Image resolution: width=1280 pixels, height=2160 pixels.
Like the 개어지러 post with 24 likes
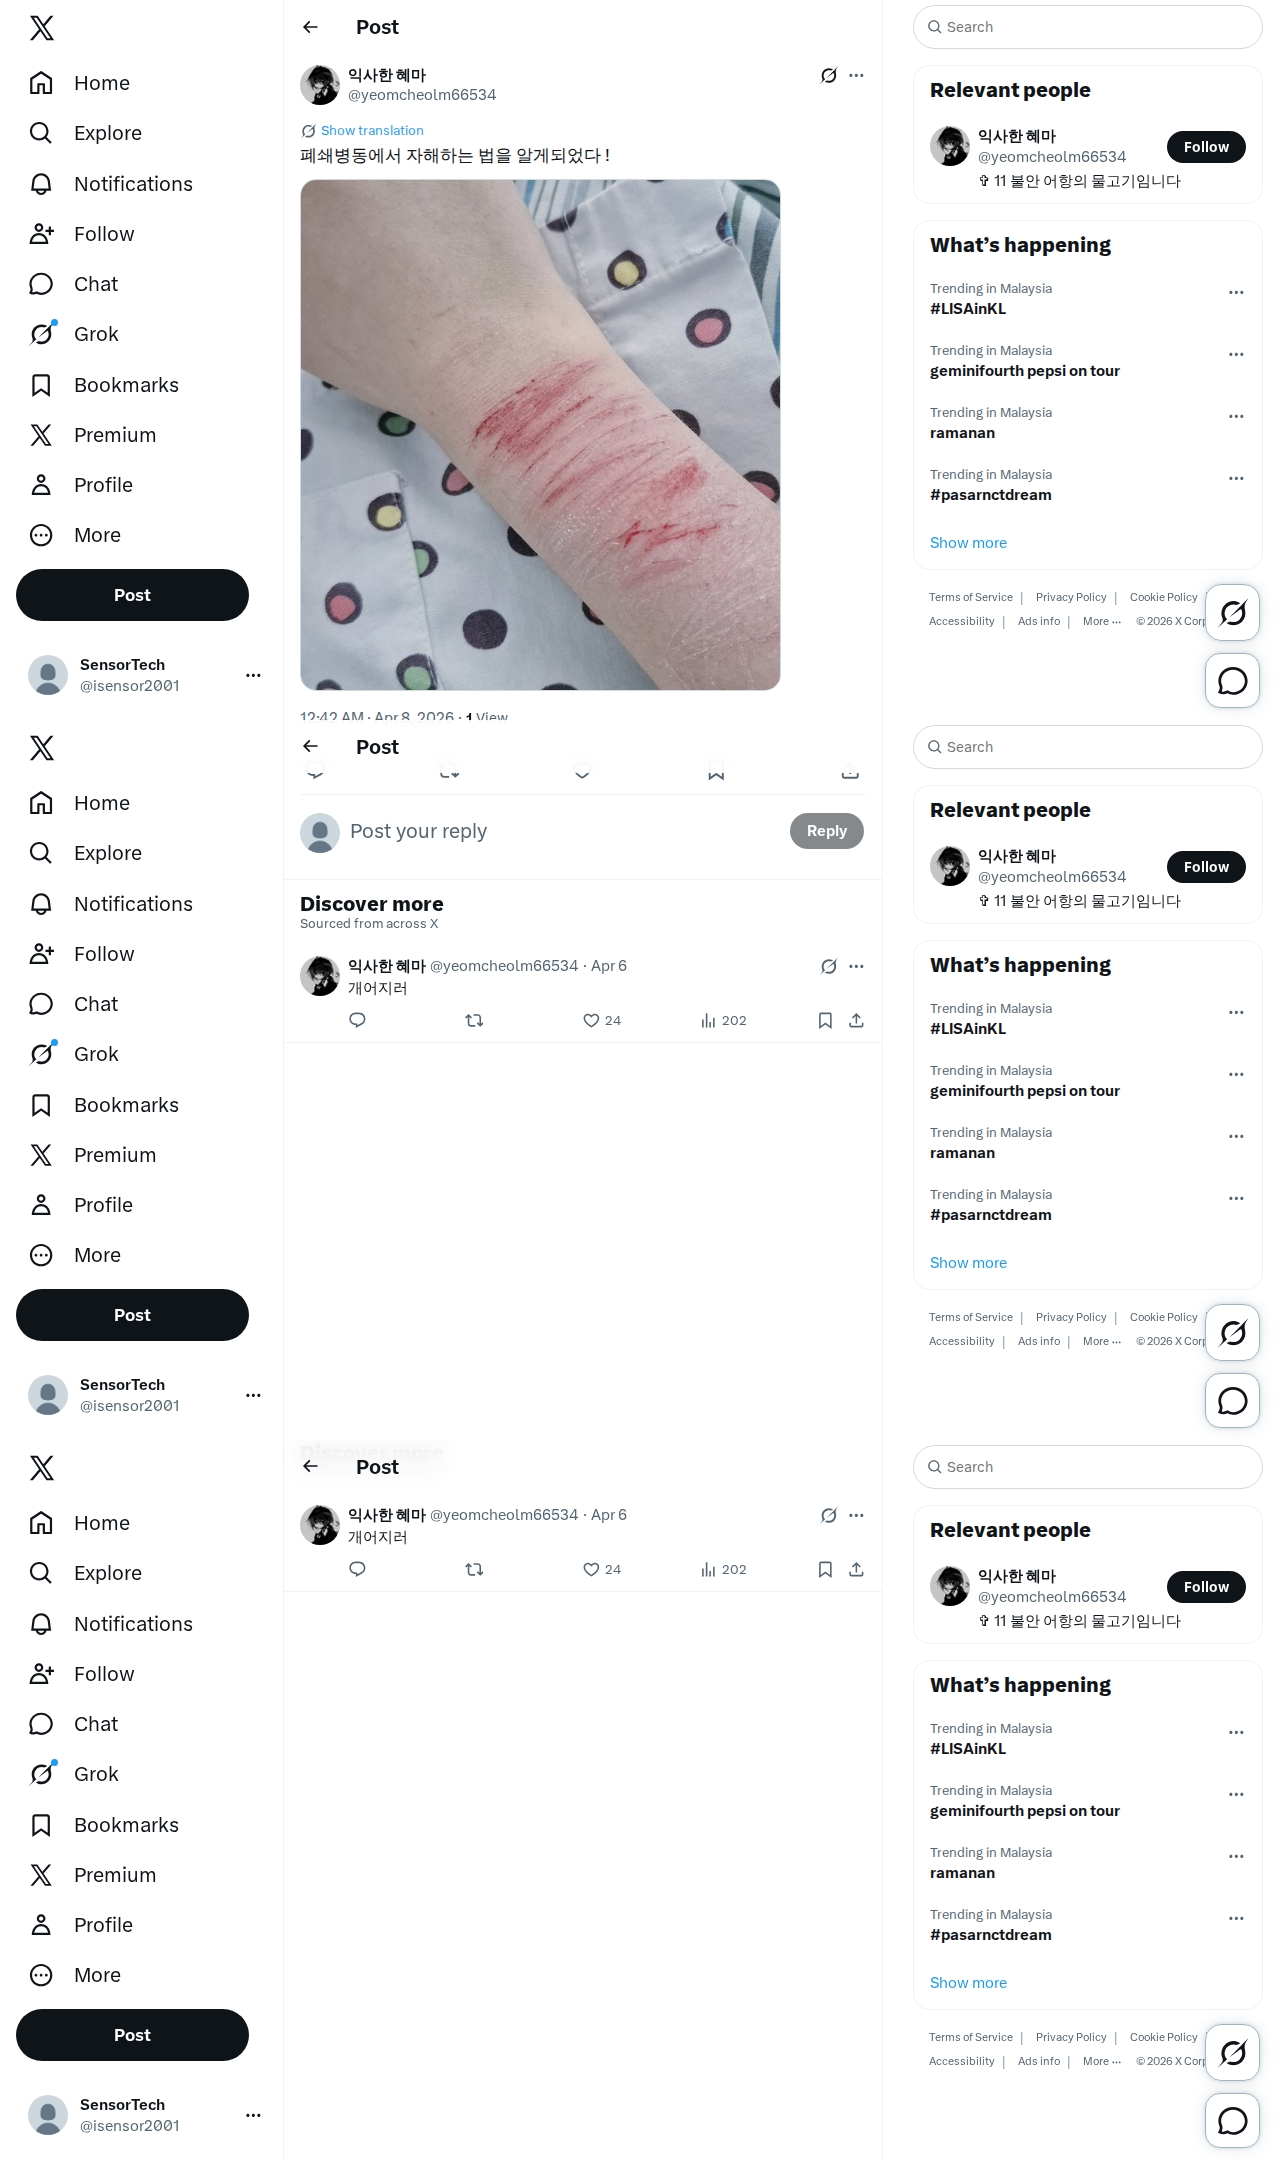602,1021
